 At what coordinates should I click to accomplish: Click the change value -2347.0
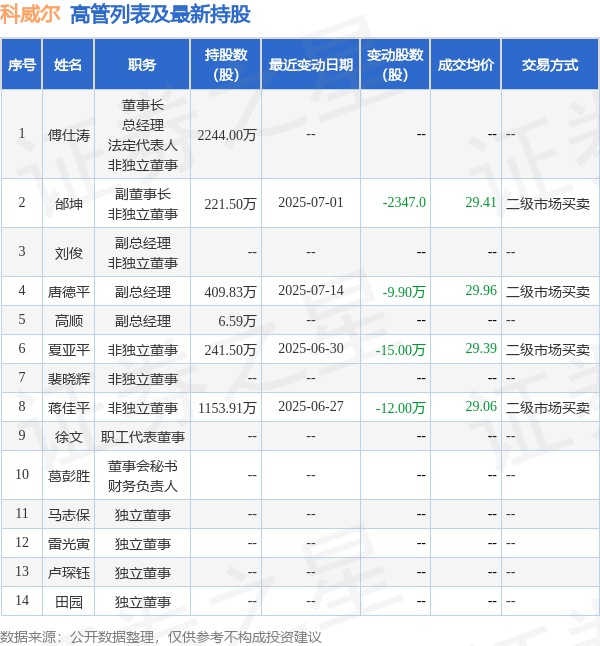[x=404, y=203]
